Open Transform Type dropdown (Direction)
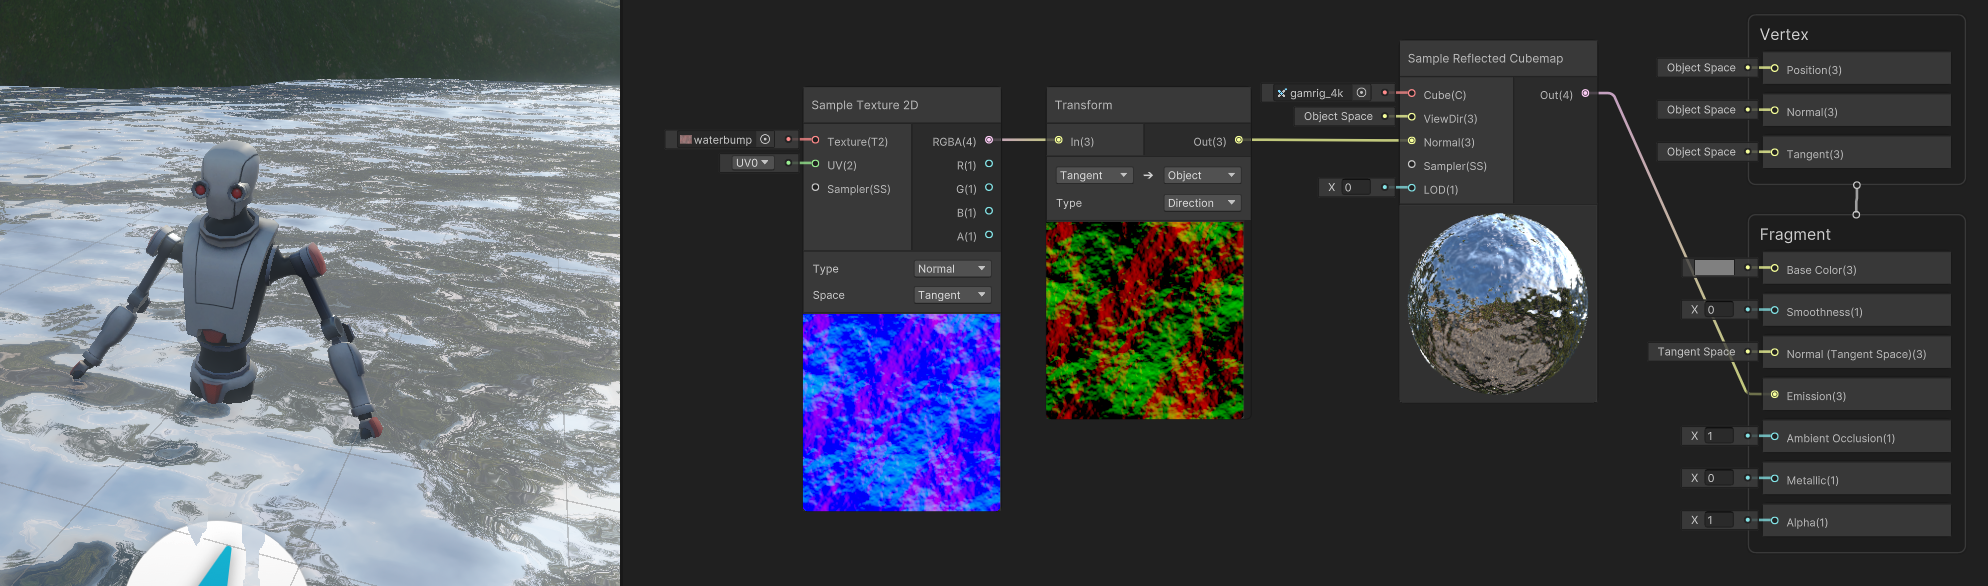 pyautogui.click(x=1202, y=203)
